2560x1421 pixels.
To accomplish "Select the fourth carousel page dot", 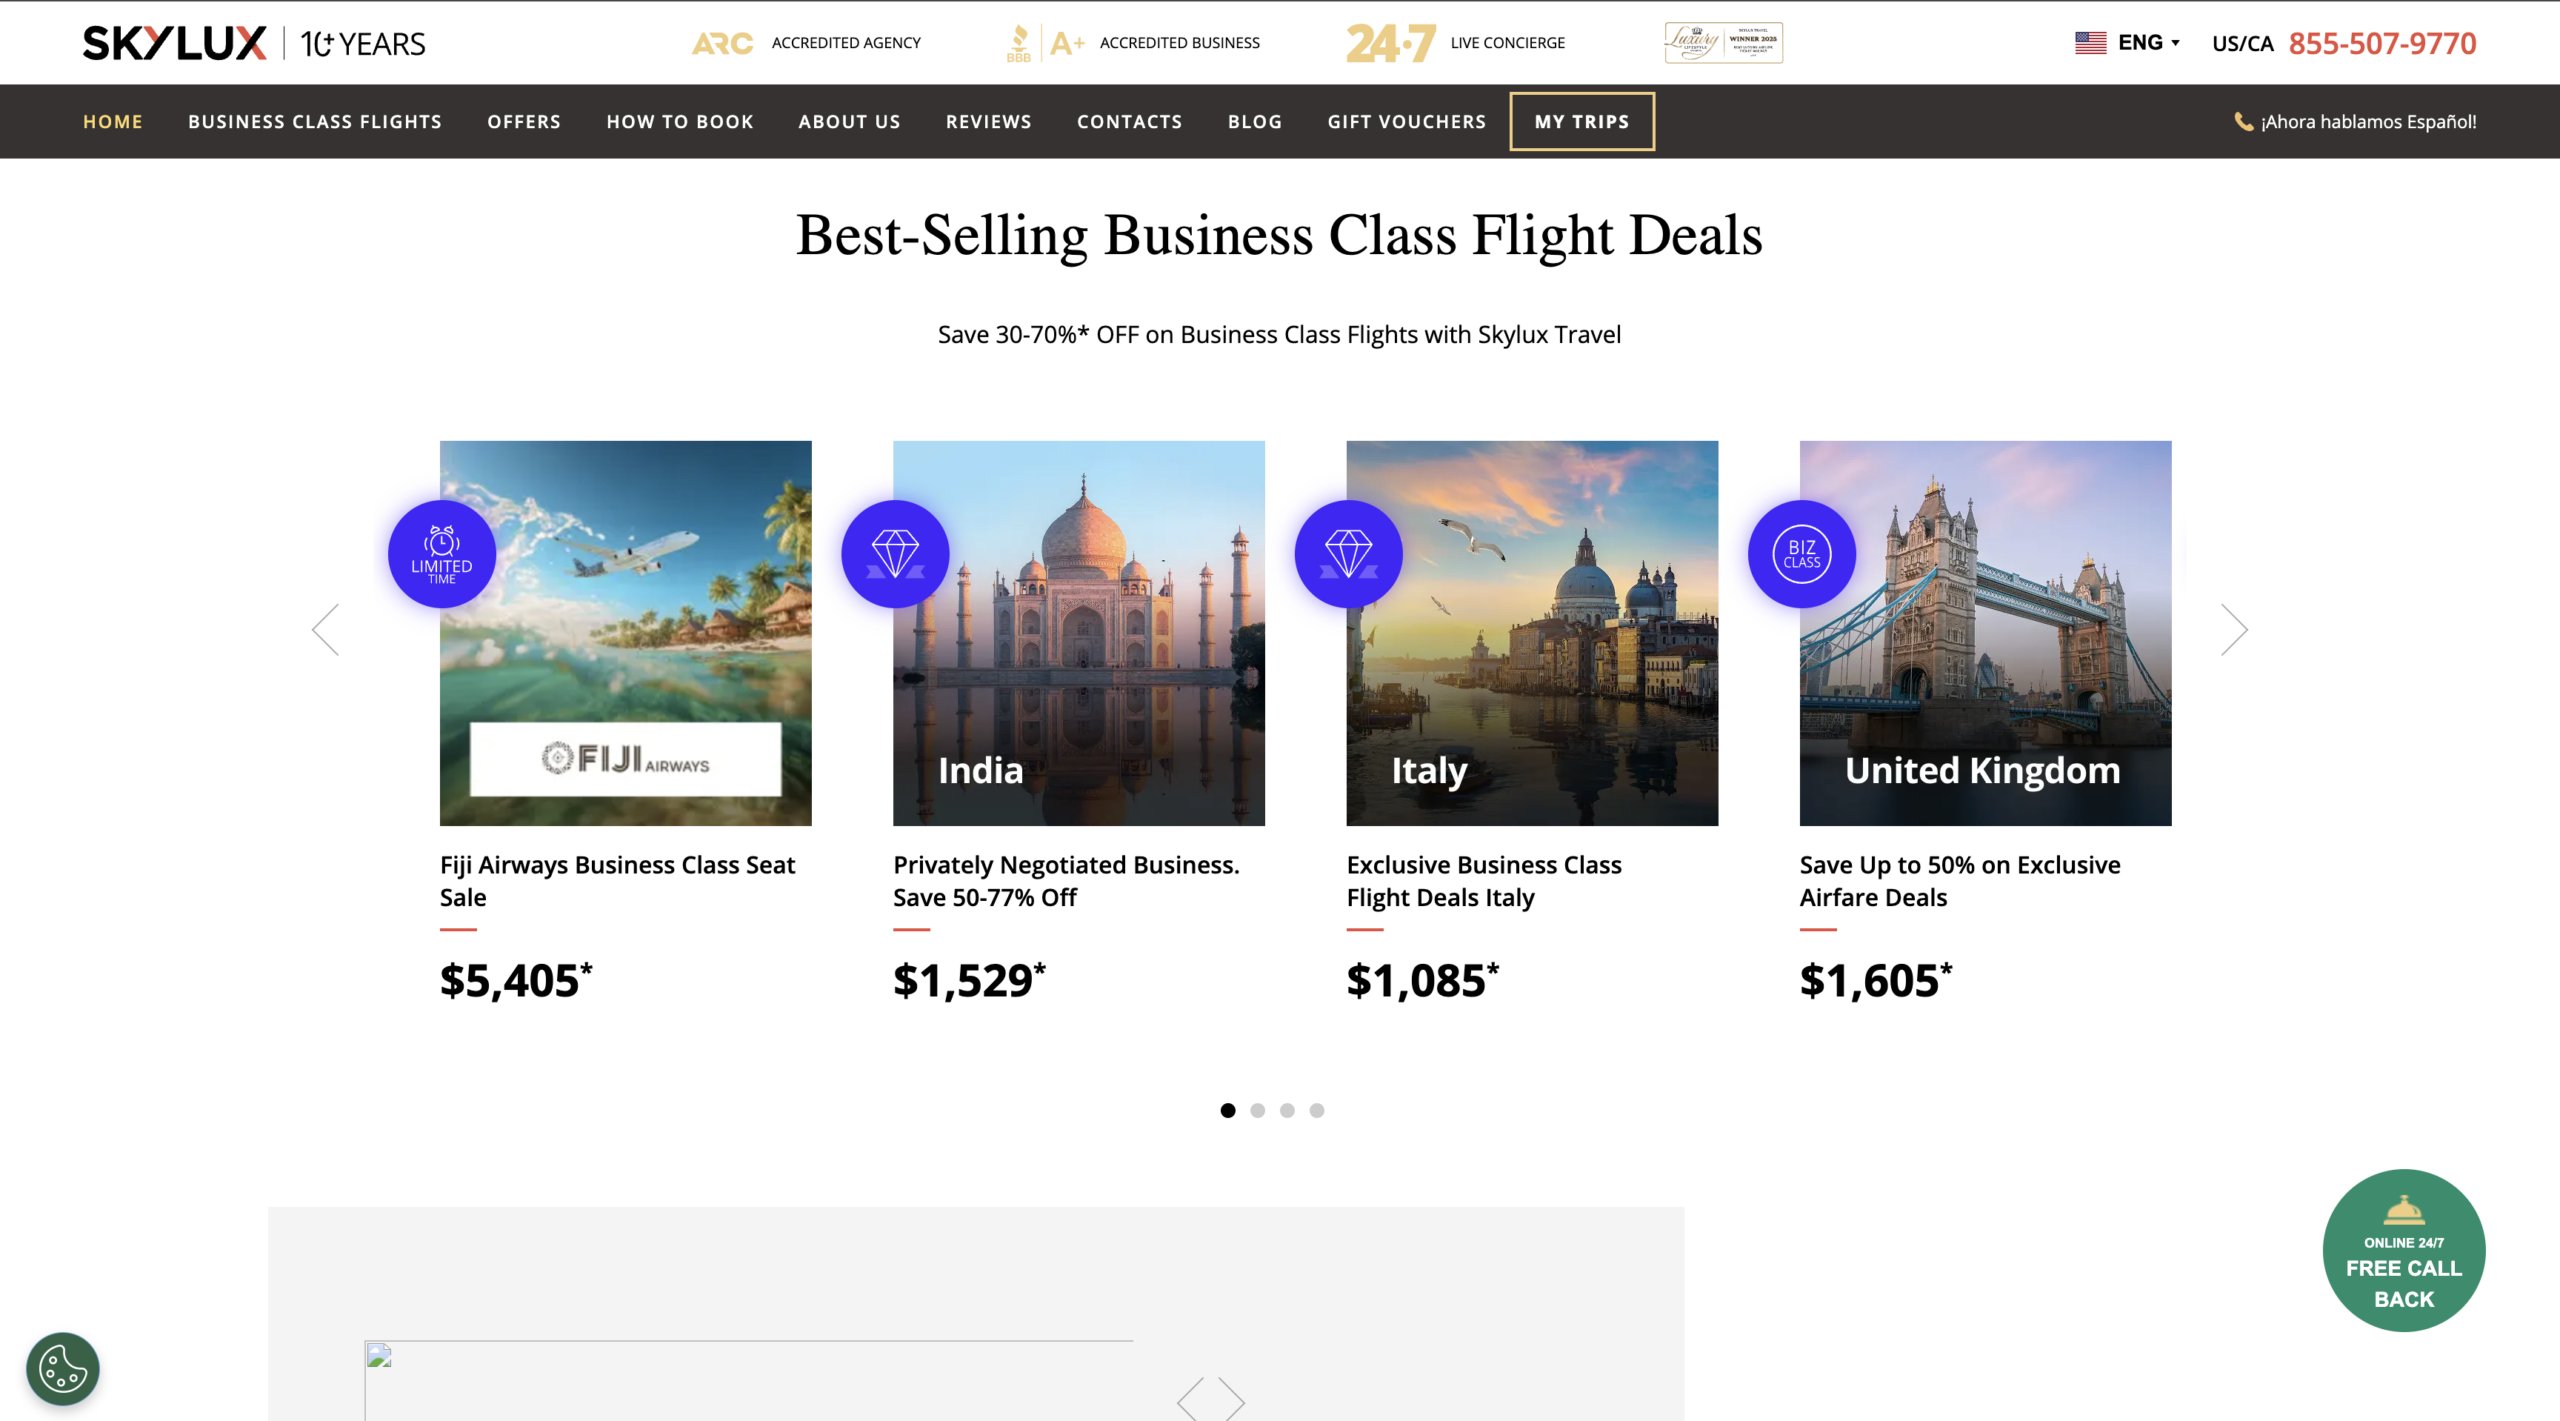I will tap(1317, 1110).
